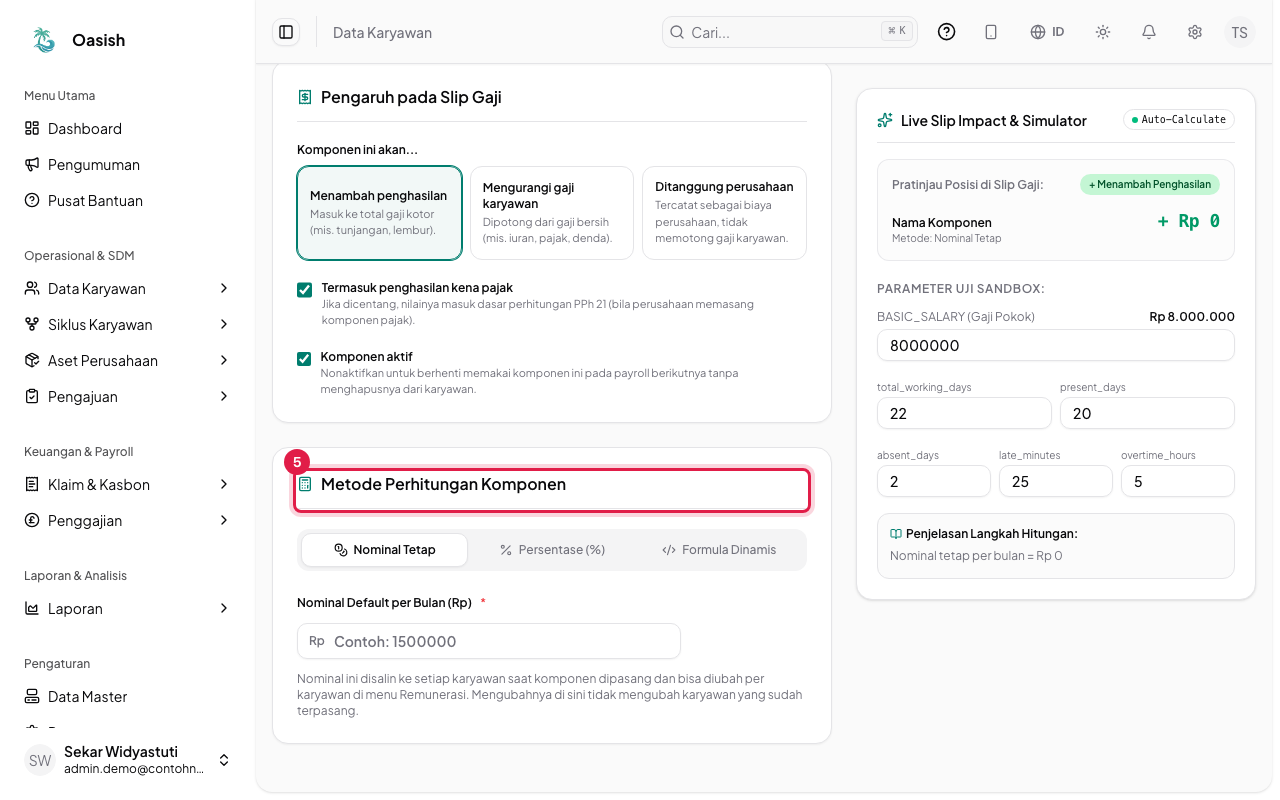The image size is (1280, 800).
Task: Open the Sekar Widyastuti account switcher
Action: click(127, 760)
